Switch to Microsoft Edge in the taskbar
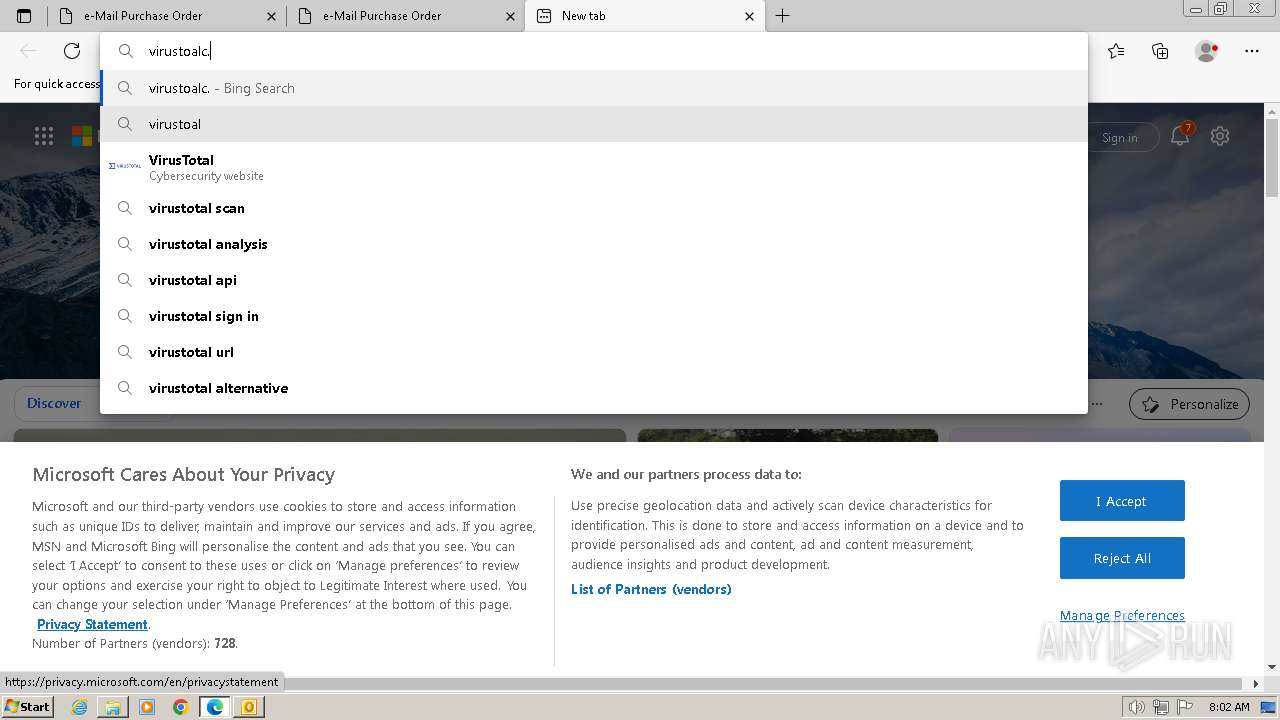Viewport: 1280px width, 720px height. pos(214,707)
